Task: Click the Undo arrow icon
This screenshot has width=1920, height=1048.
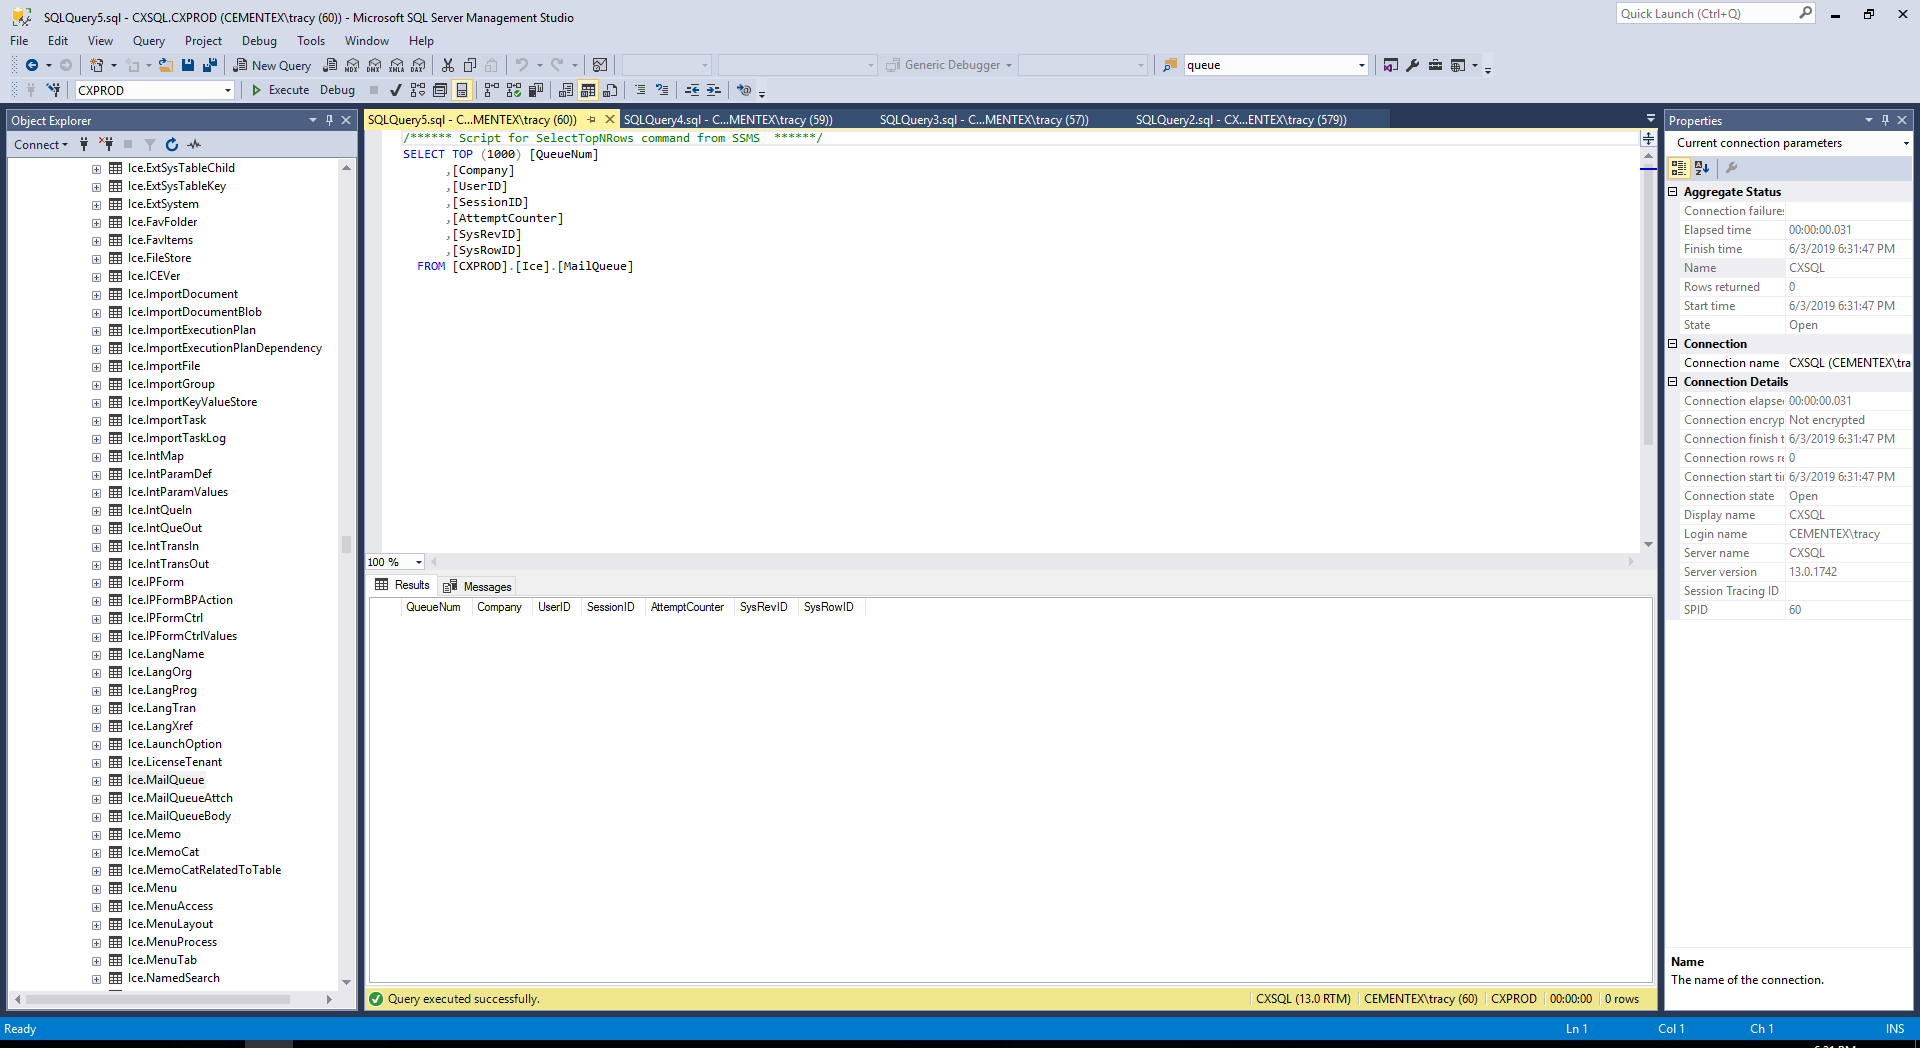Action: tap(521, 65)
